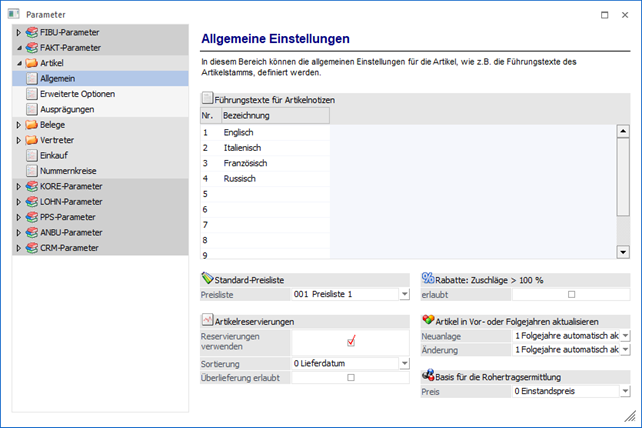The image size is (642, 428).
Task: Click the Belege folder icon
Action: [31, 124]
